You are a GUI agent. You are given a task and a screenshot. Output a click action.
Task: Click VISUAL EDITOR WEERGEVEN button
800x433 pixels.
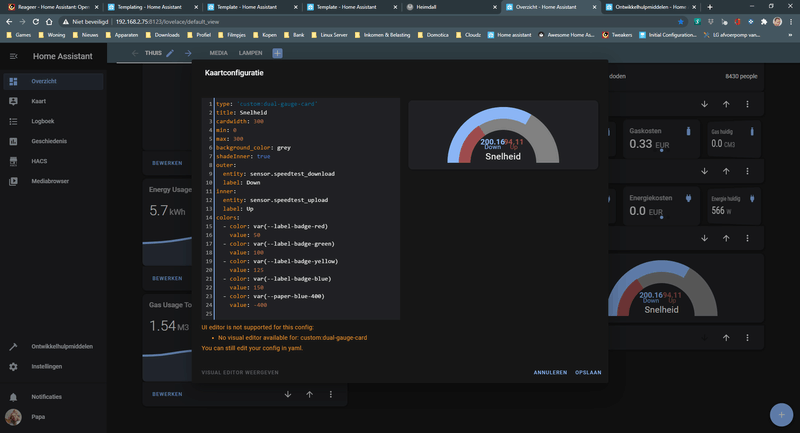pos(240,372)
